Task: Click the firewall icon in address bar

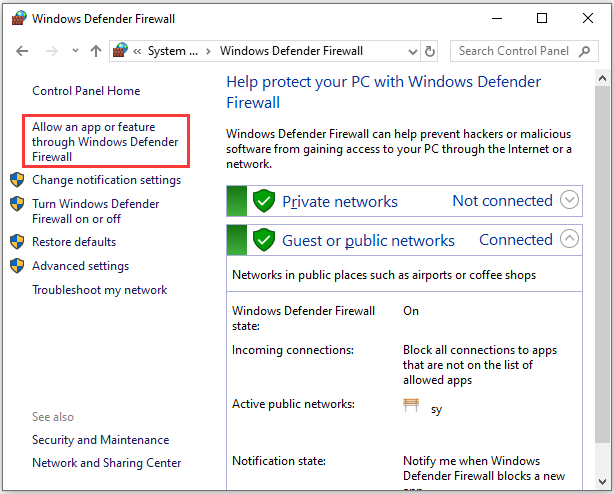Action: coord(120,50)
